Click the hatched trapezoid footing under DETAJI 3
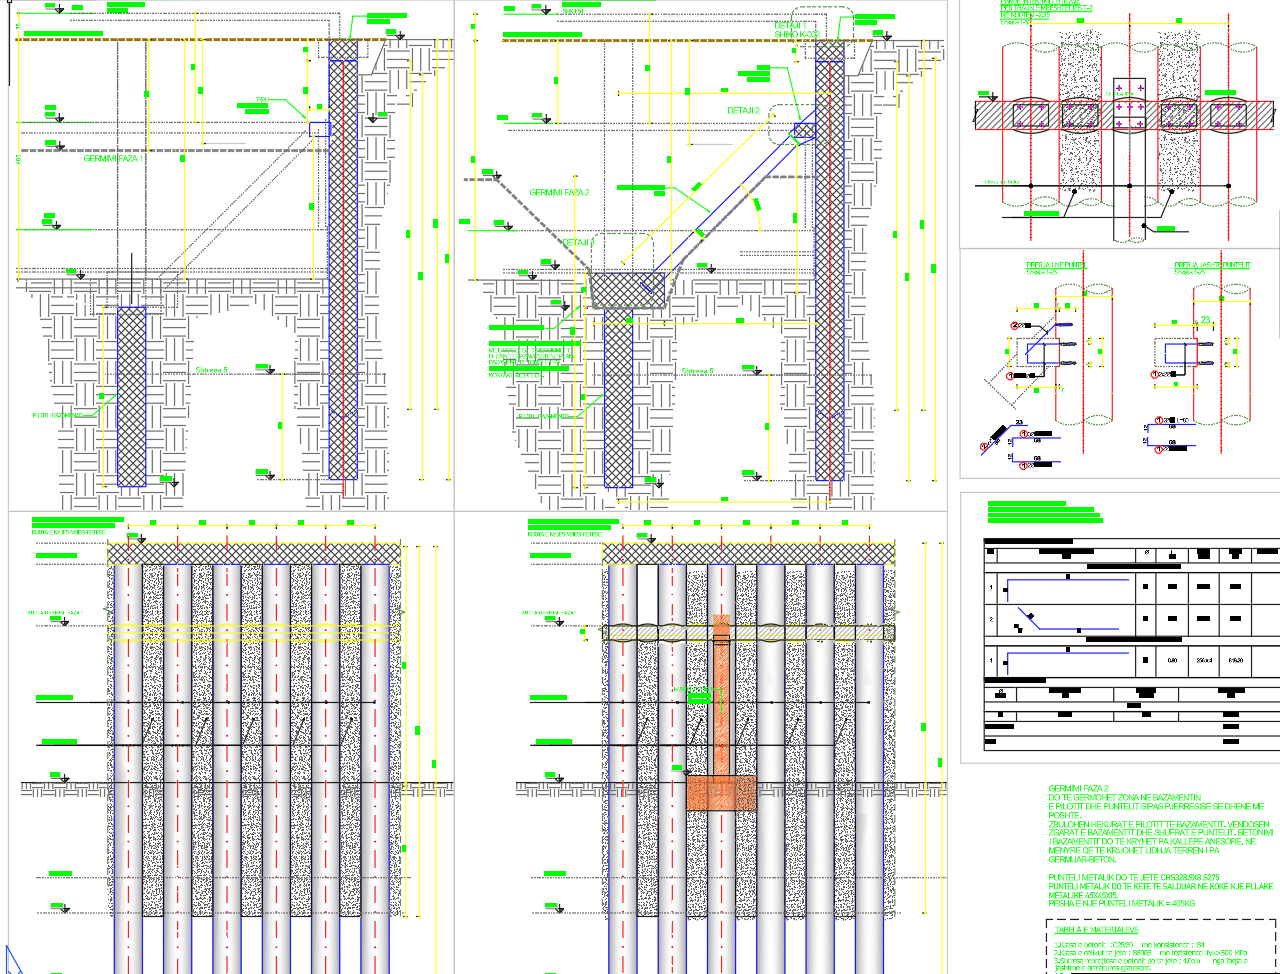Image resolution: width=1280 pixels, height=974 pixels. [x=631, y=290]
